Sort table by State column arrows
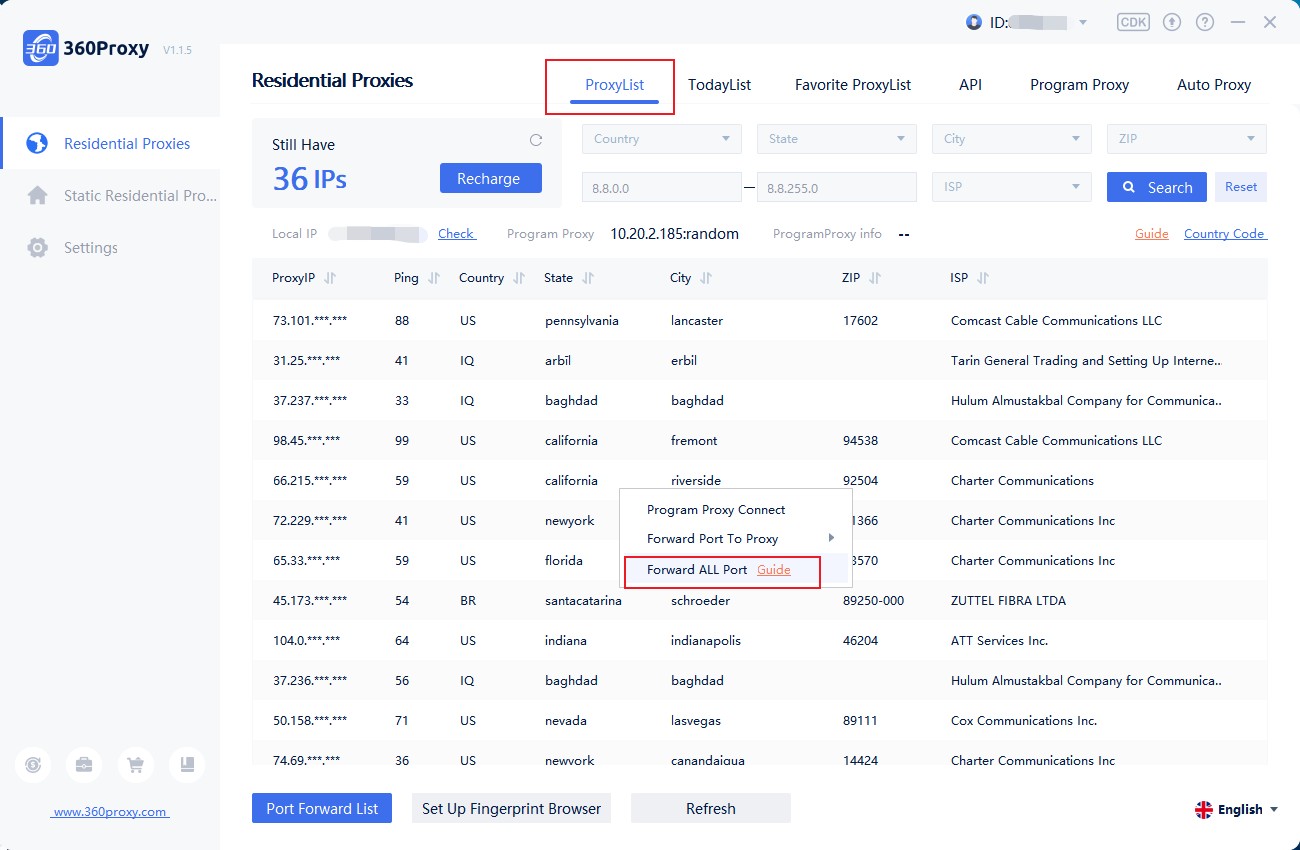1300x850 pixels. pyautogui.click(x=588, y=278)
